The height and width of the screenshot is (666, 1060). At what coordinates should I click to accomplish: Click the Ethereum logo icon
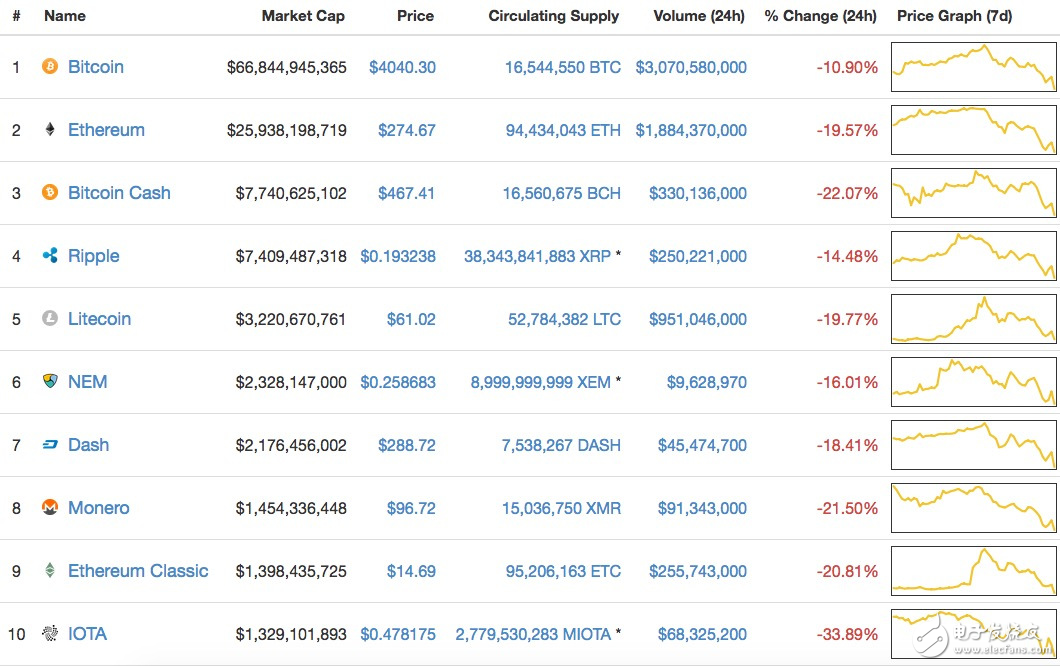click(x=49, y=130)
